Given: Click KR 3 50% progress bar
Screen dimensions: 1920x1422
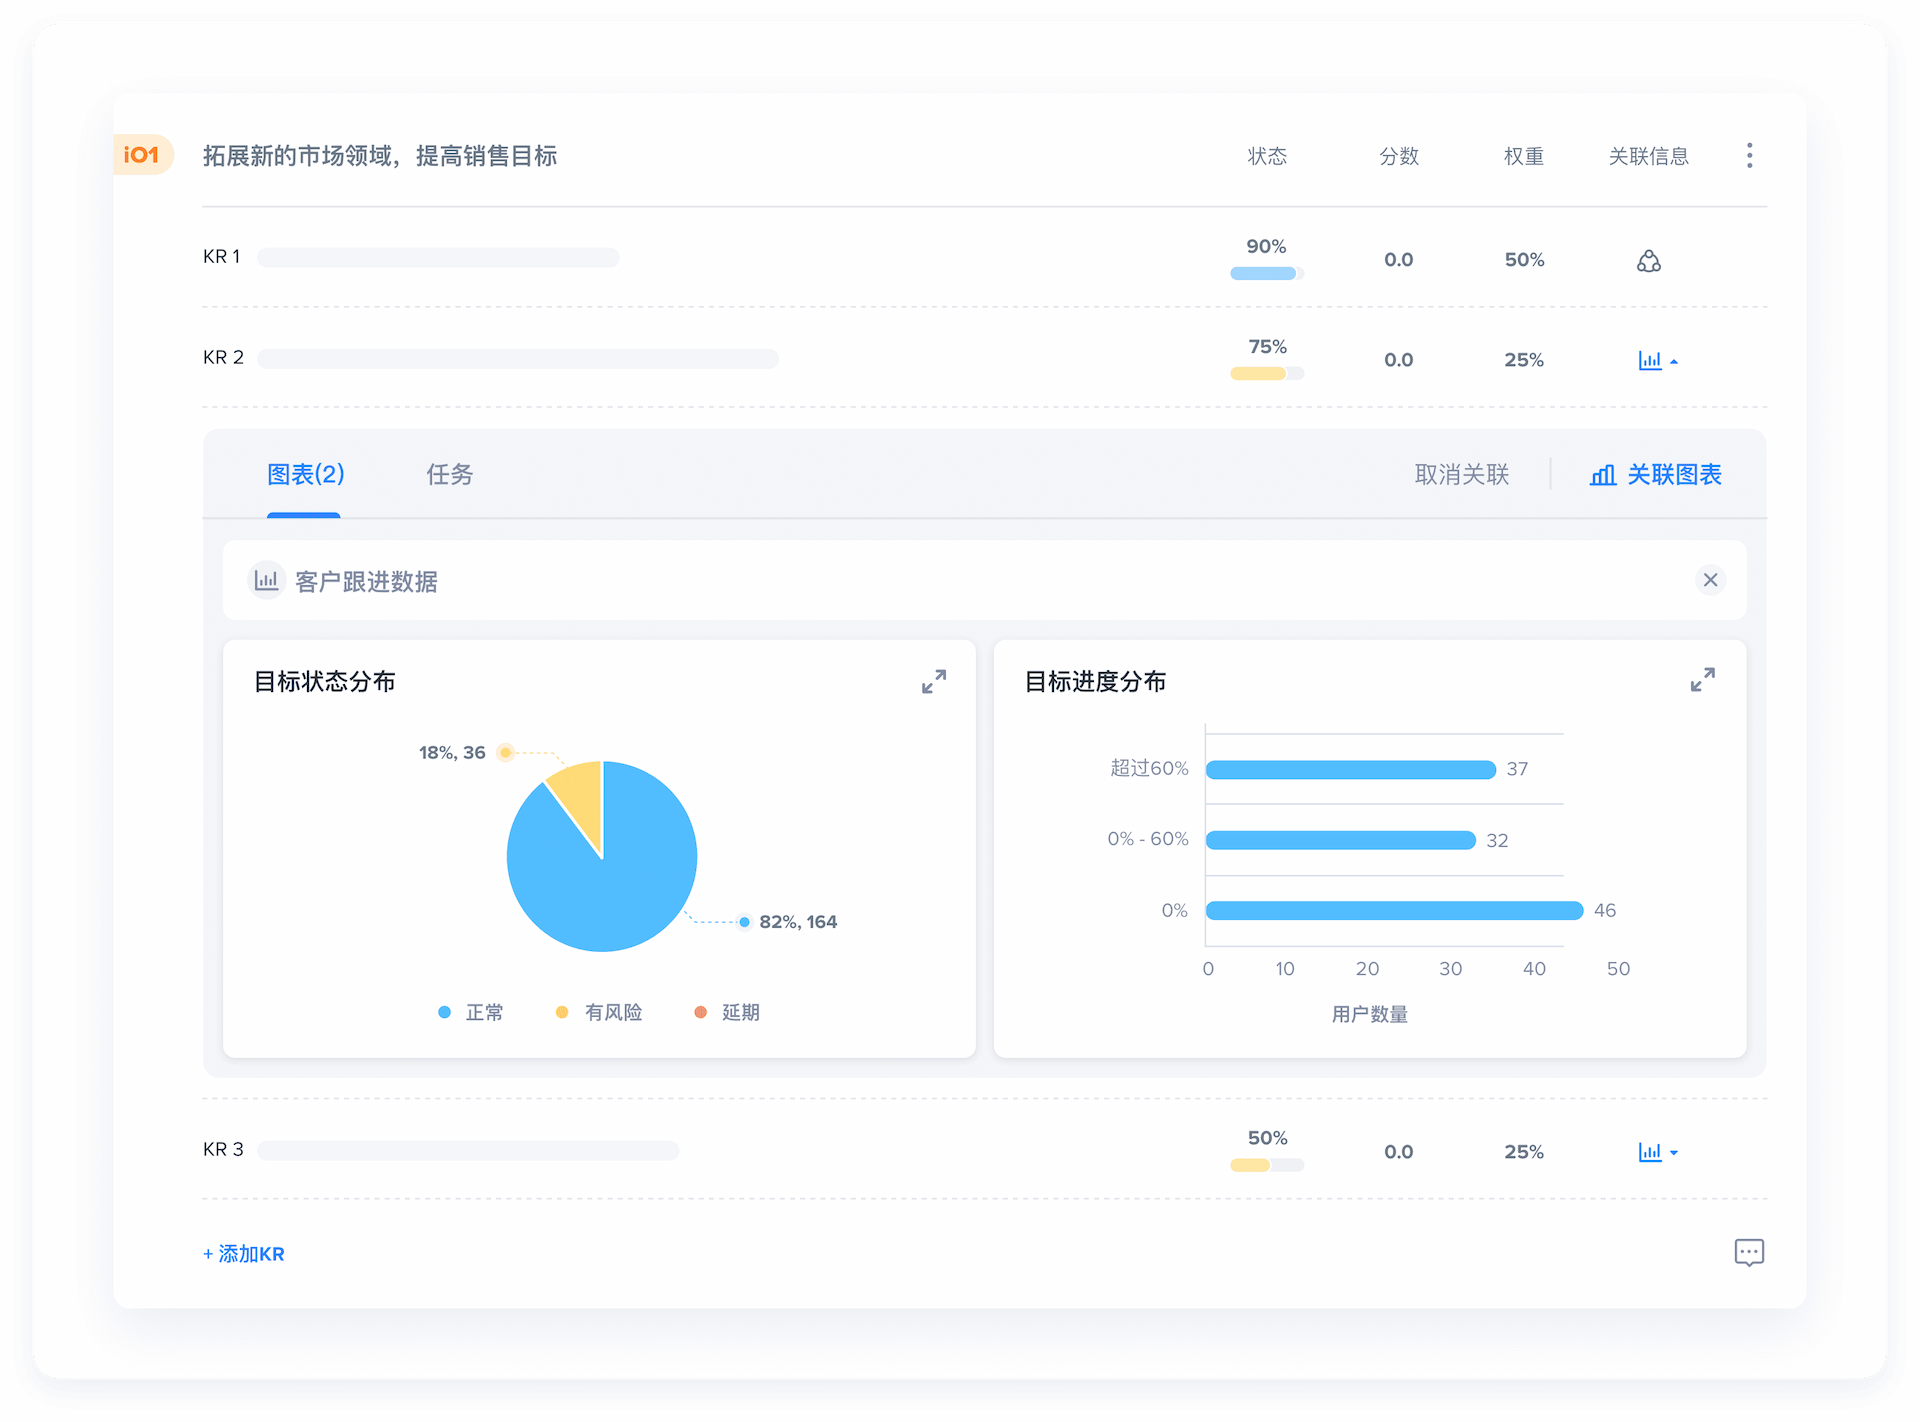Looking at the screenshot, I should (x=1267, y=1165).
